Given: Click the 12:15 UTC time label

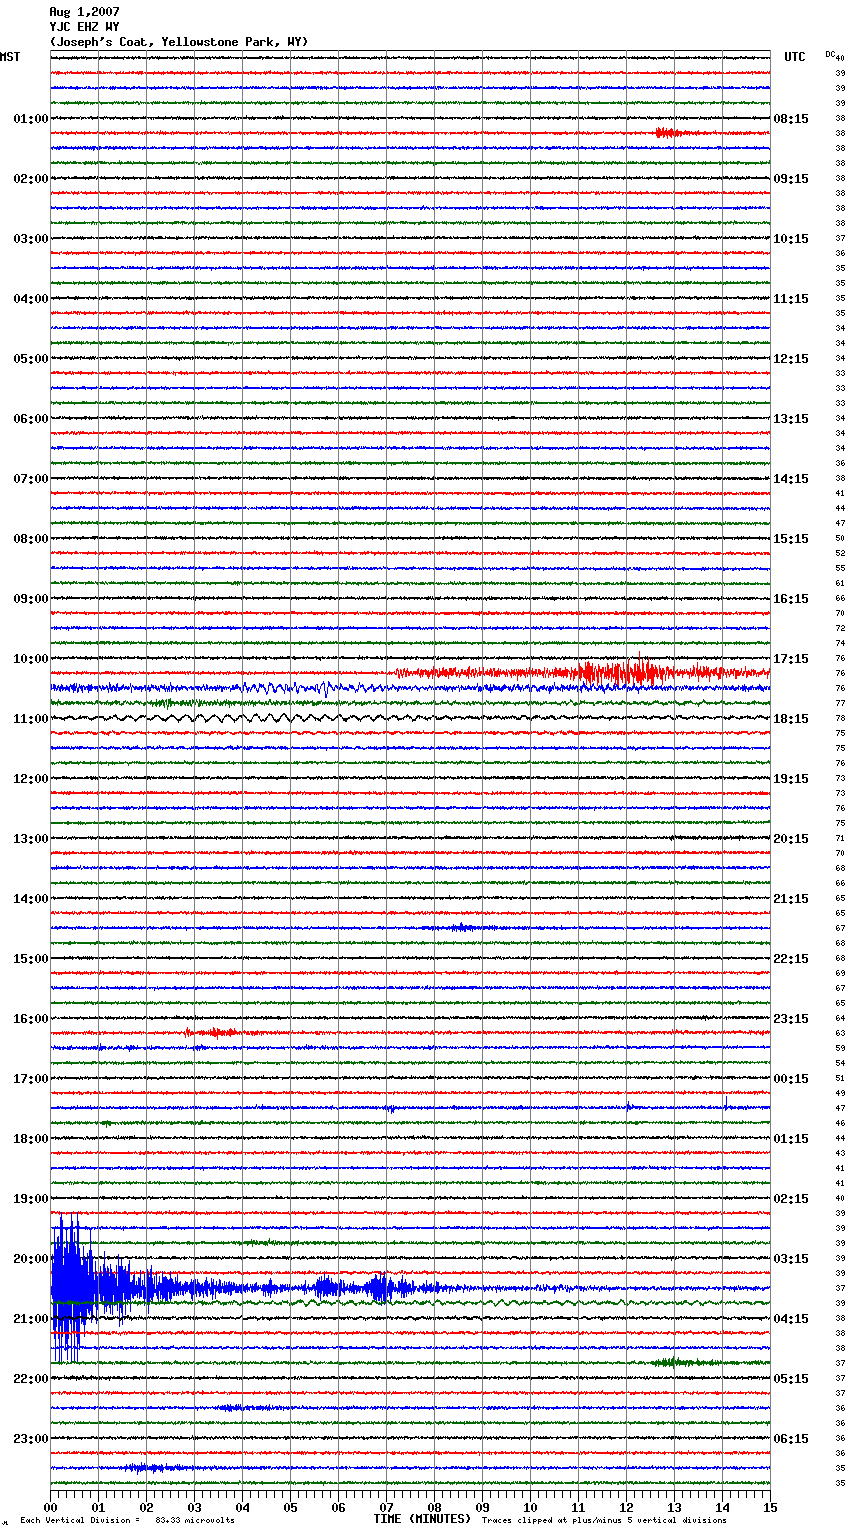Looking at the screenshot, I should tap(791, 359).
